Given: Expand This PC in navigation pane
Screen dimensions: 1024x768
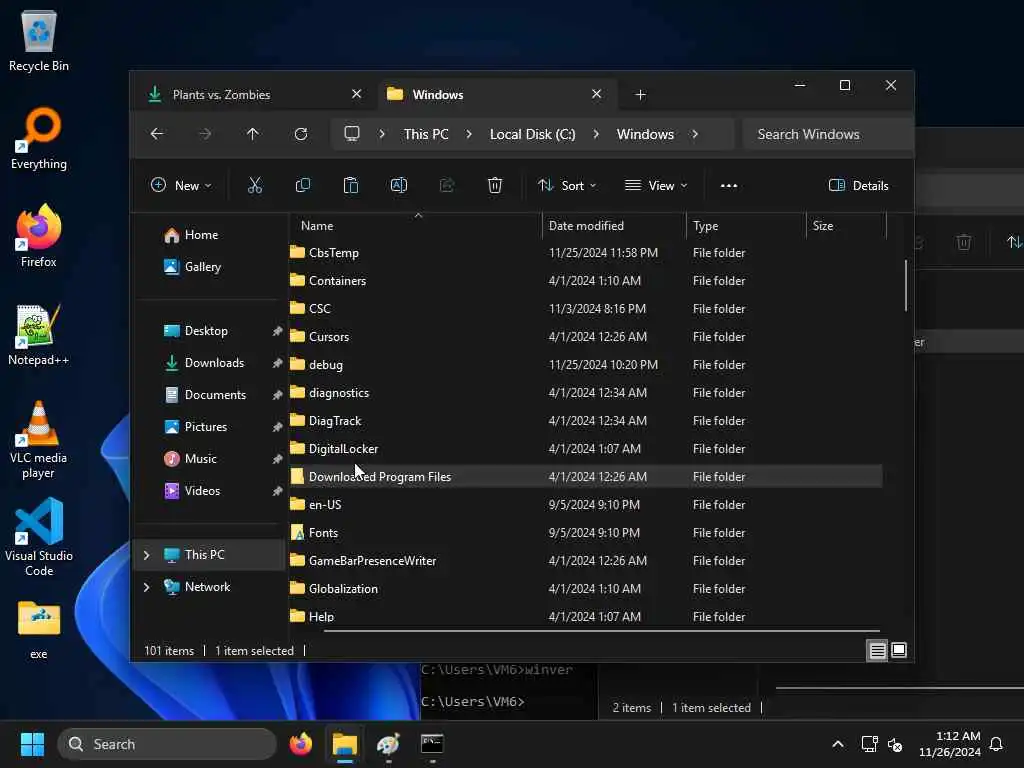Looking at the screenshot, I should [146, 555].
